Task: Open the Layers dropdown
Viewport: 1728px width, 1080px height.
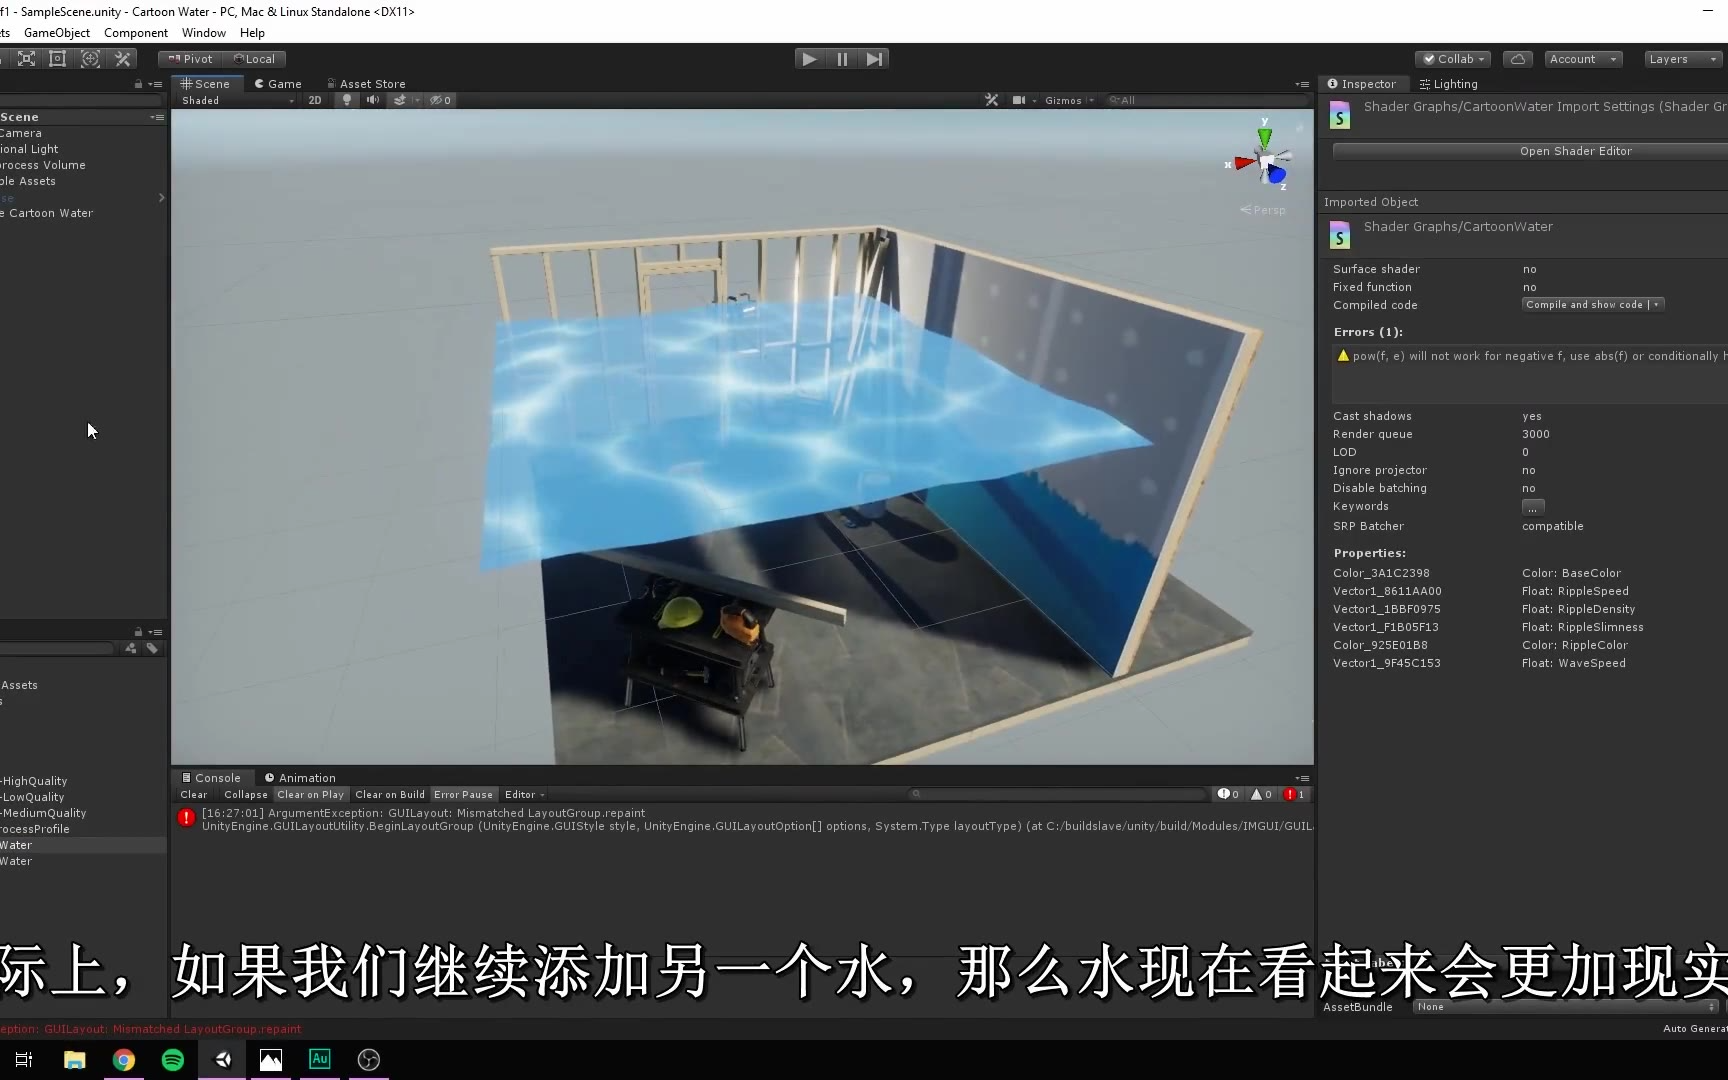Action: 1683,59
